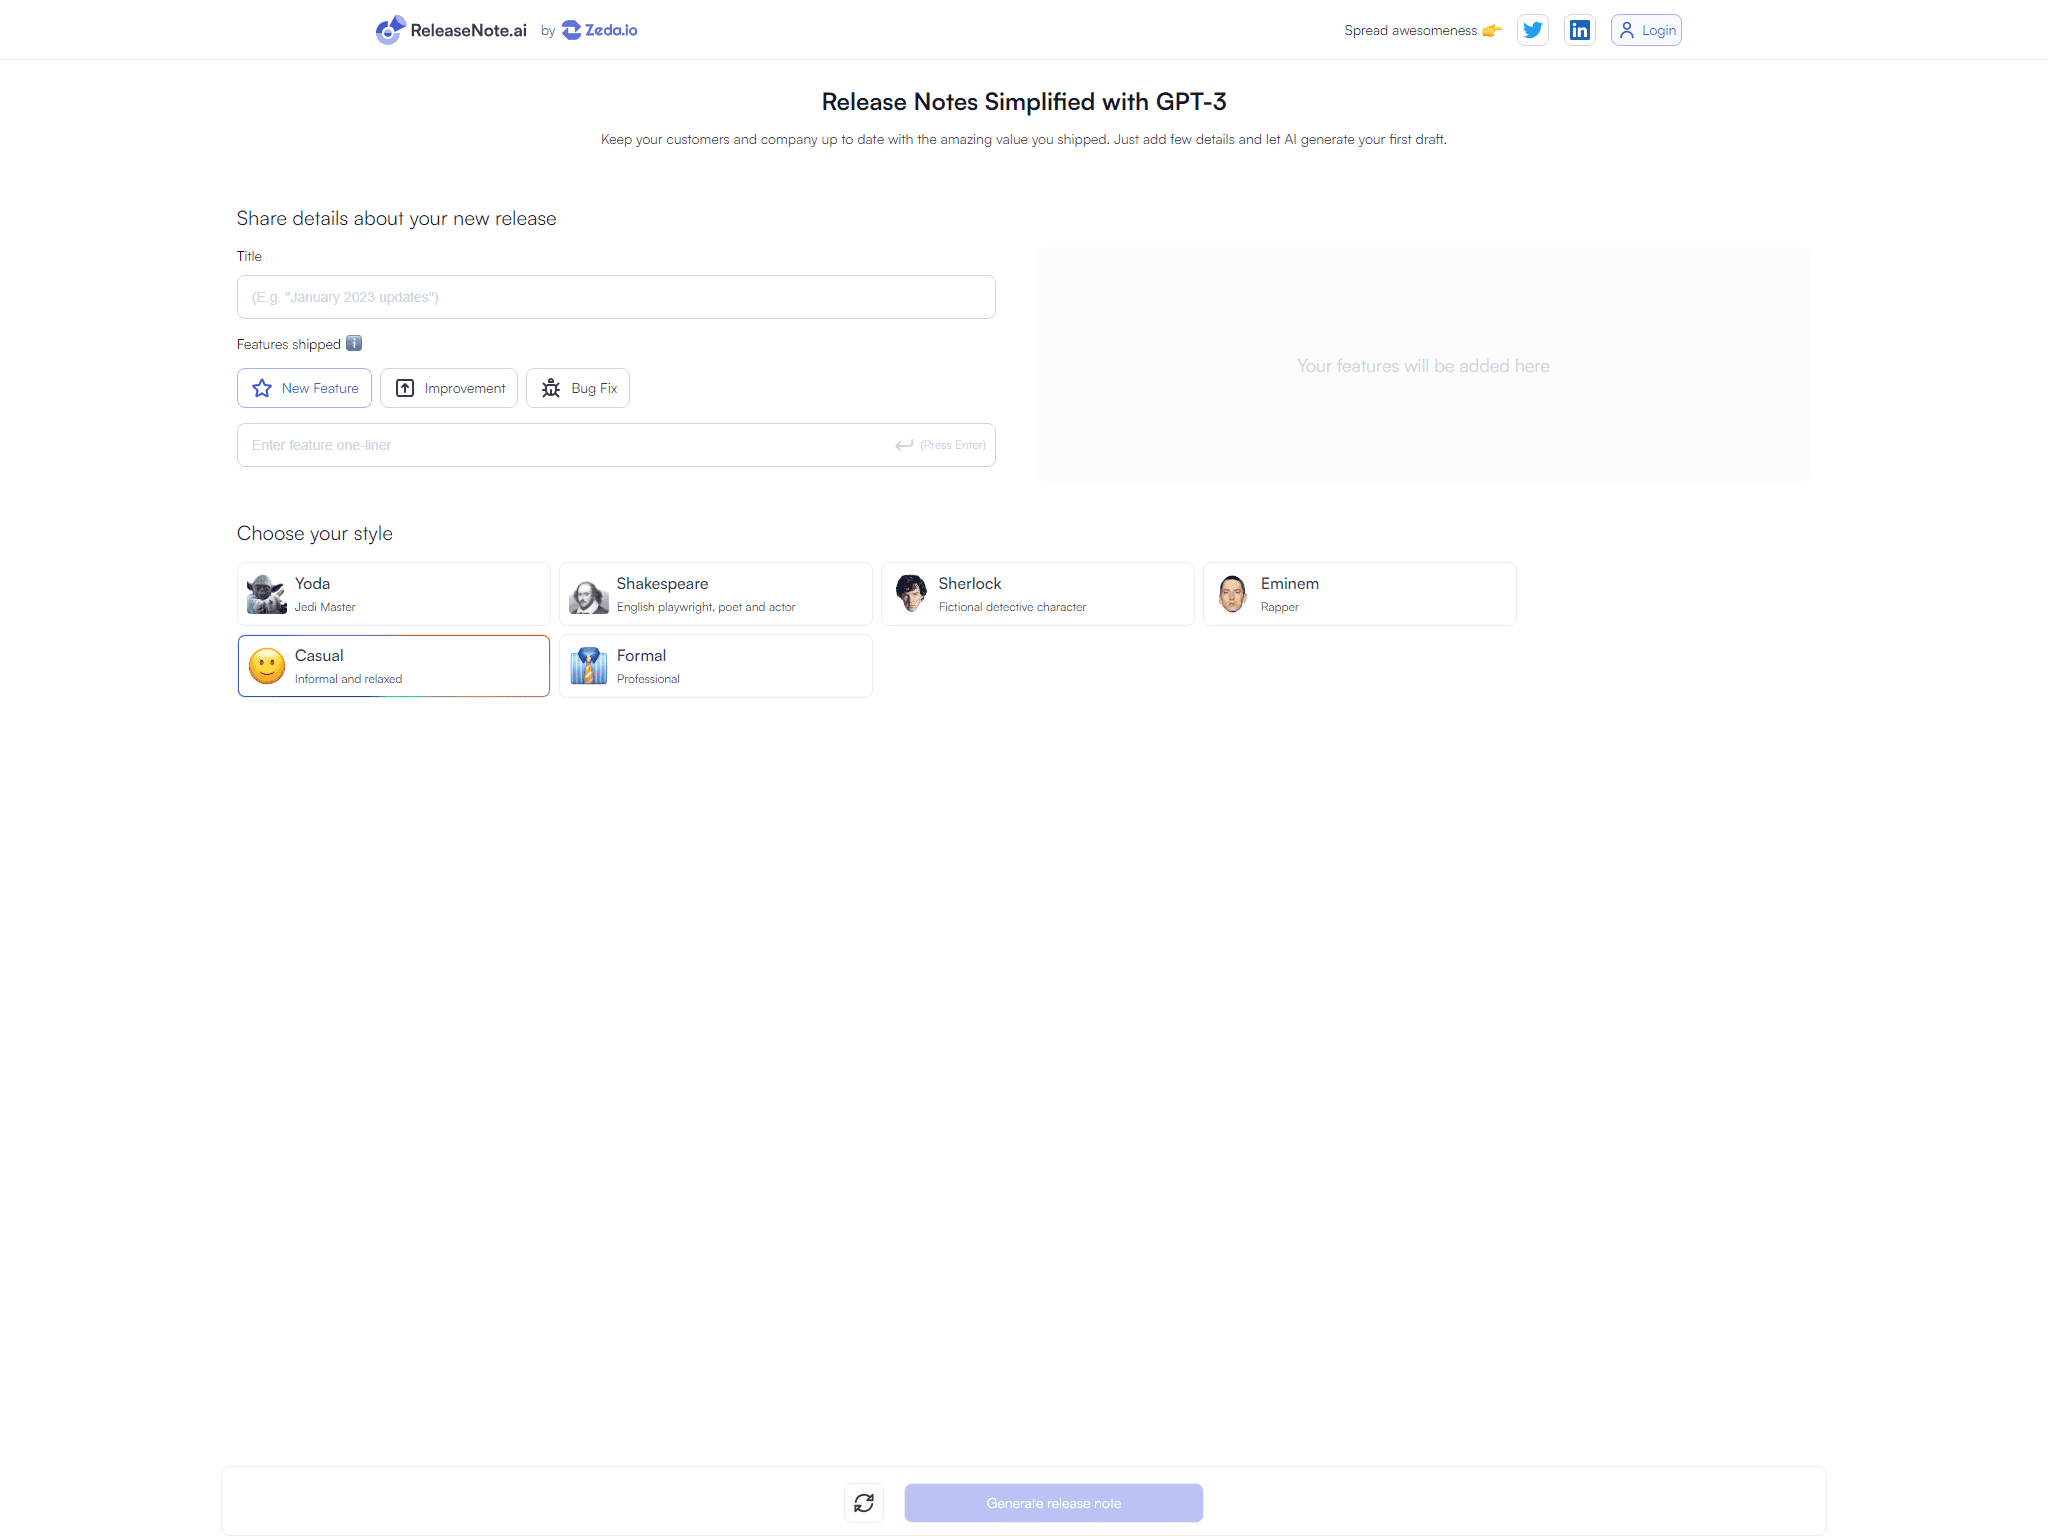Click 'Share details about your new release' heading
This screenshot has height=1536, width=2048.
click(397, 218)
